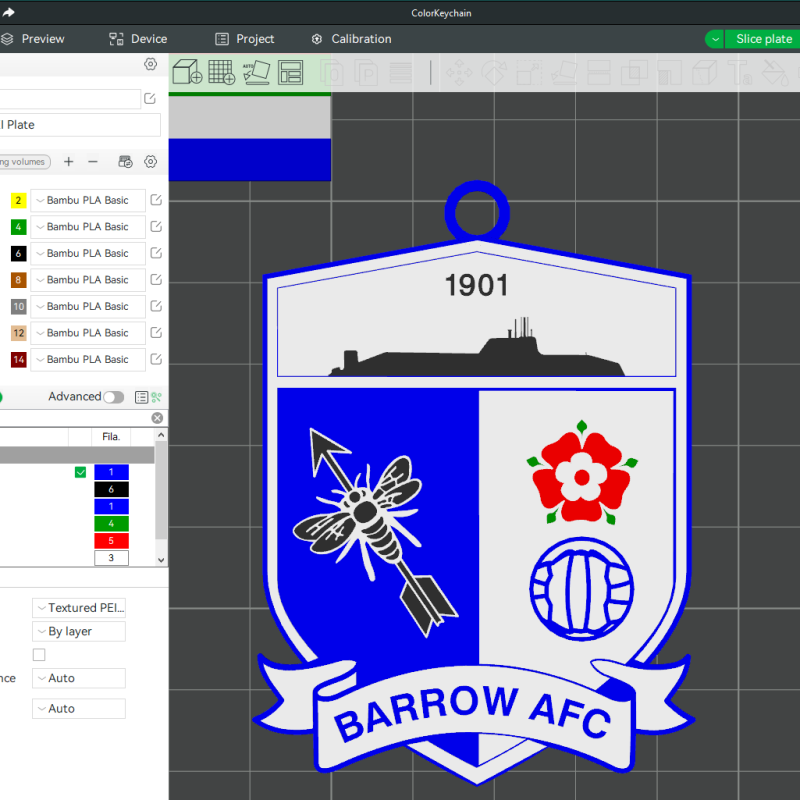Select the Lay on face tool
800x800 pixels.
pyautogui.click(x=564, y=72)
